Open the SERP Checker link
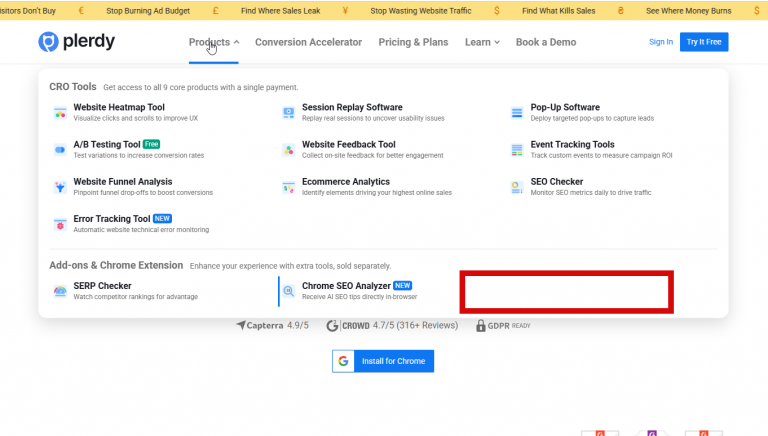768x436 pixels. [102, 286]
